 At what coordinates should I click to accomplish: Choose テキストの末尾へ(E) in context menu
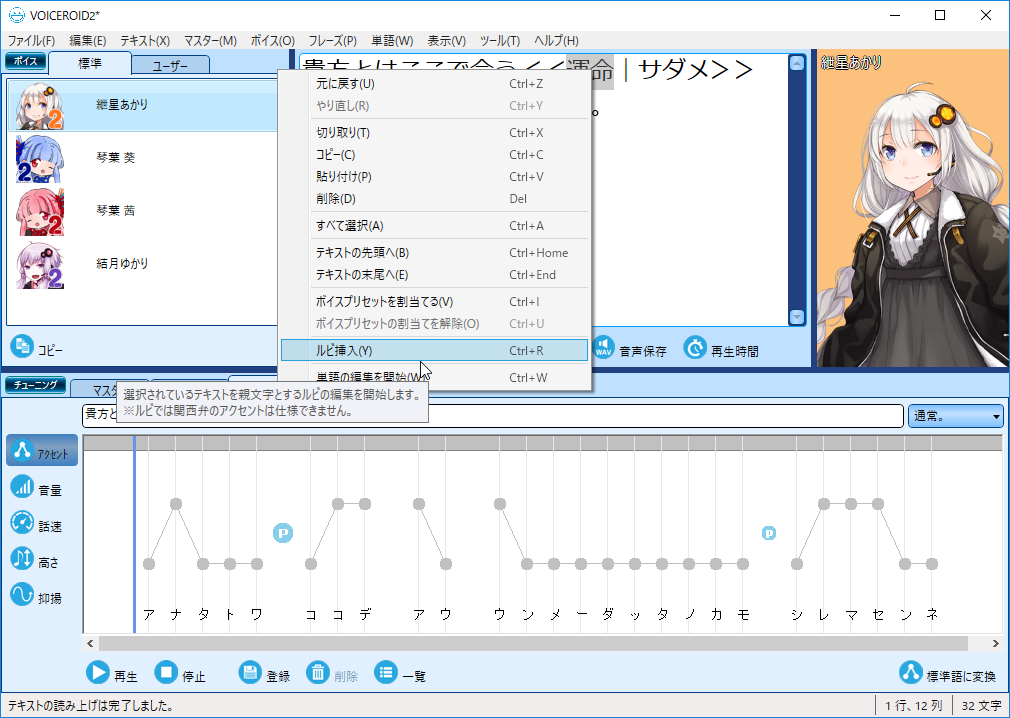click(x=434, y=274)
